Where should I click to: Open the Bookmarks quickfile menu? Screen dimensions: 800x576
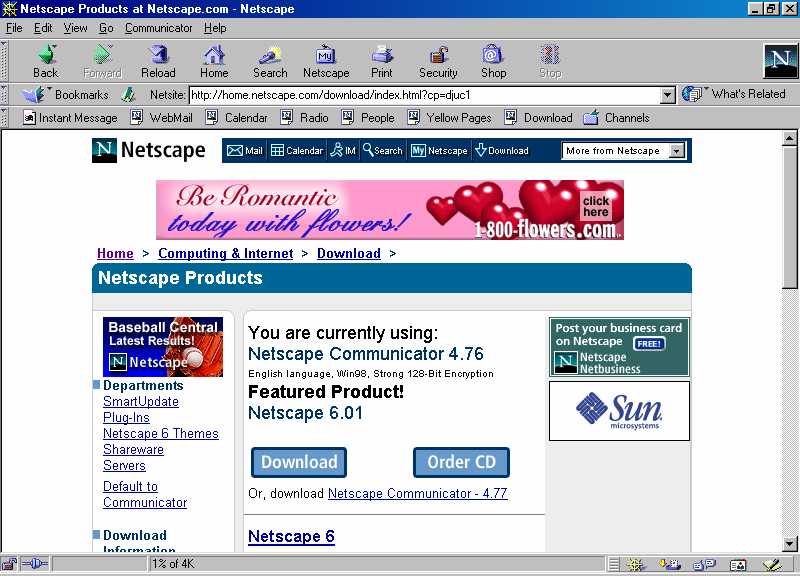coord(65,94)
